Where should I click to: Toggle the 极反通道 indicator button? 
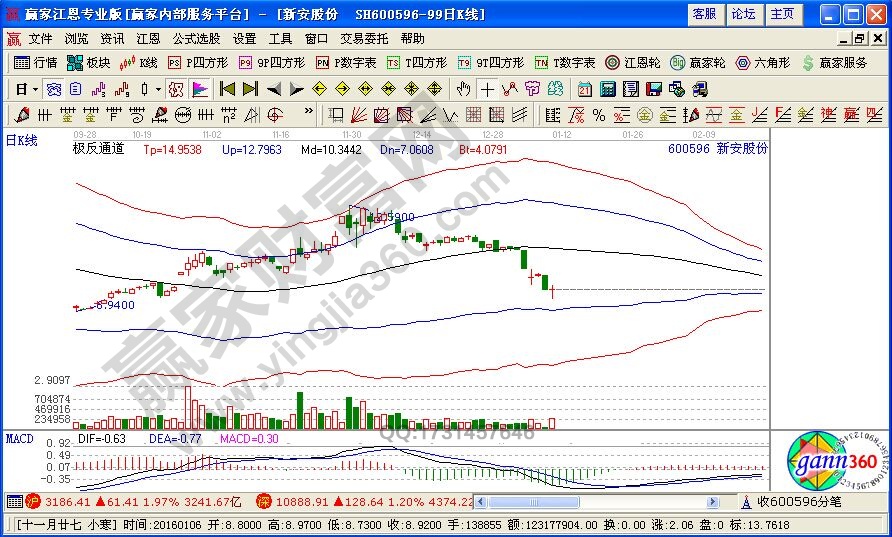[x=98, y=149]
